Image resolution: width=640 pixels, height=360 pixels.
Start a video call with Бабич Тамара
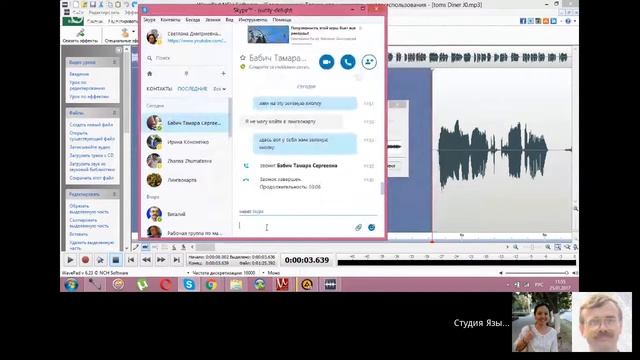[327, 62]
